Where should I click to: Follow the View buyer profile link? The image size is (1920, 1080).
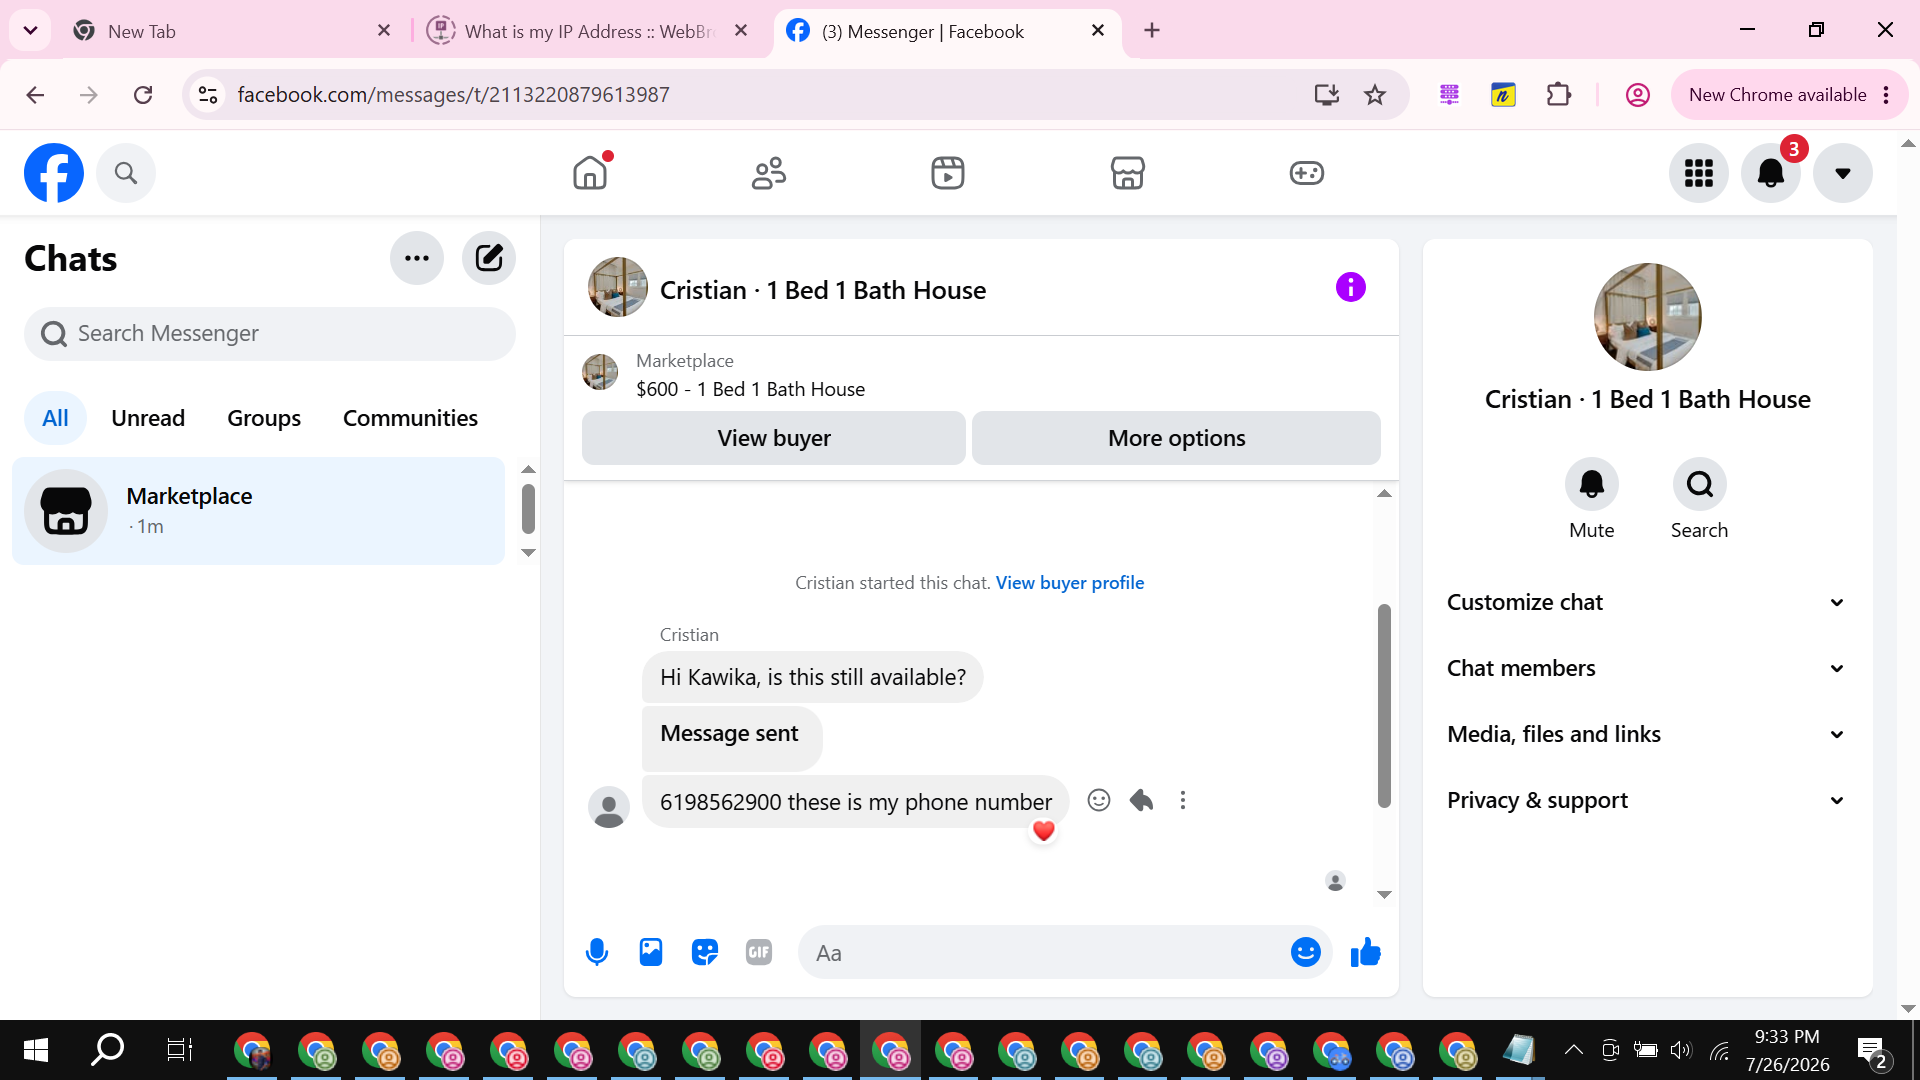click(x=1070, y=583)
